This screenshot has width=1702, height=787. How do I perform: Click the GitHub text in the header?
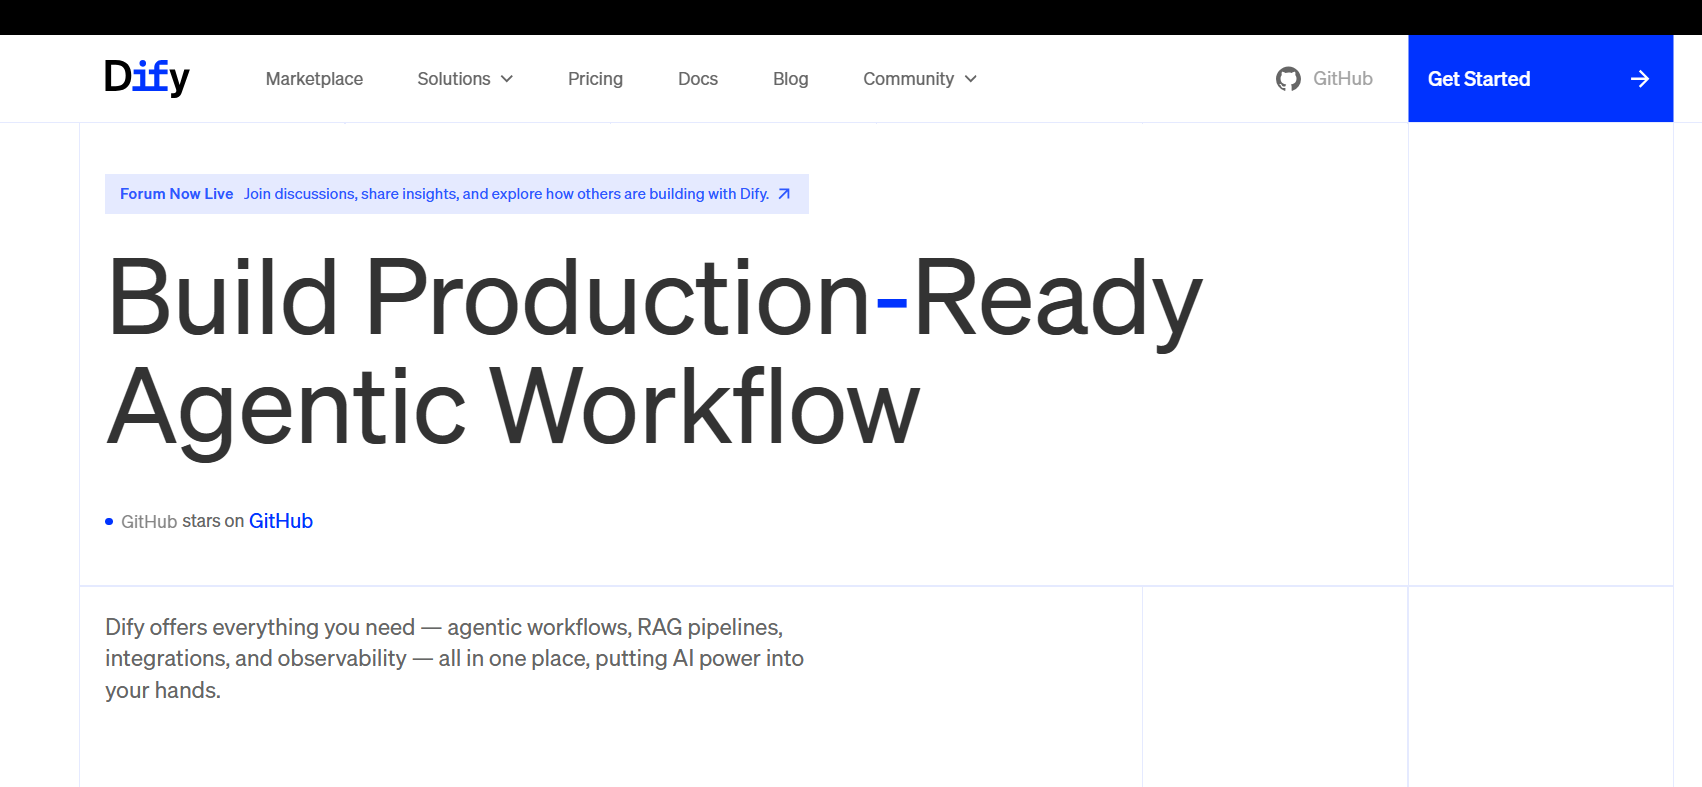coord(1342,79)
